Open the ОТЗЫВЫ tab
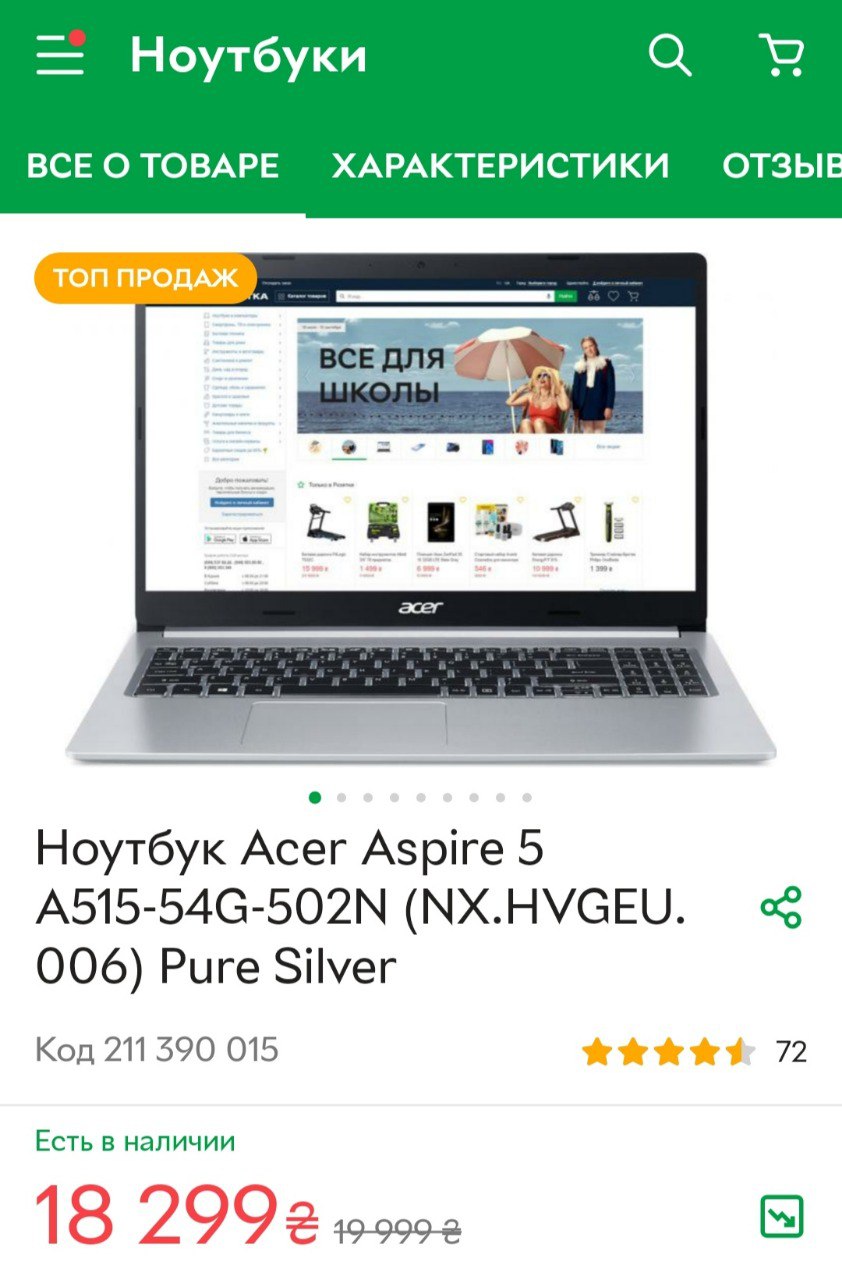Viewport: 842px width, 1280px height. click(x=782, y=165)
